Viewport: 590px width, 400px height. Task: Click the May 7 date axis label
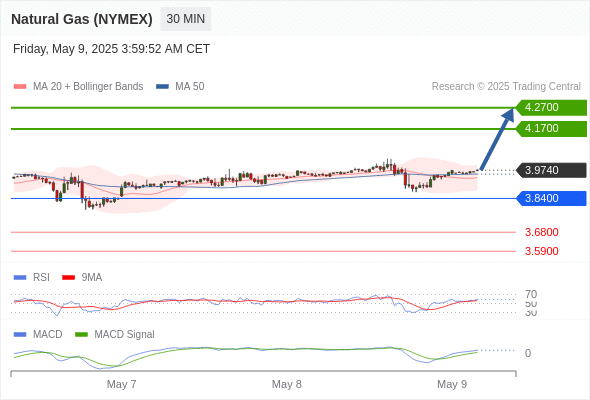(122, 384)
